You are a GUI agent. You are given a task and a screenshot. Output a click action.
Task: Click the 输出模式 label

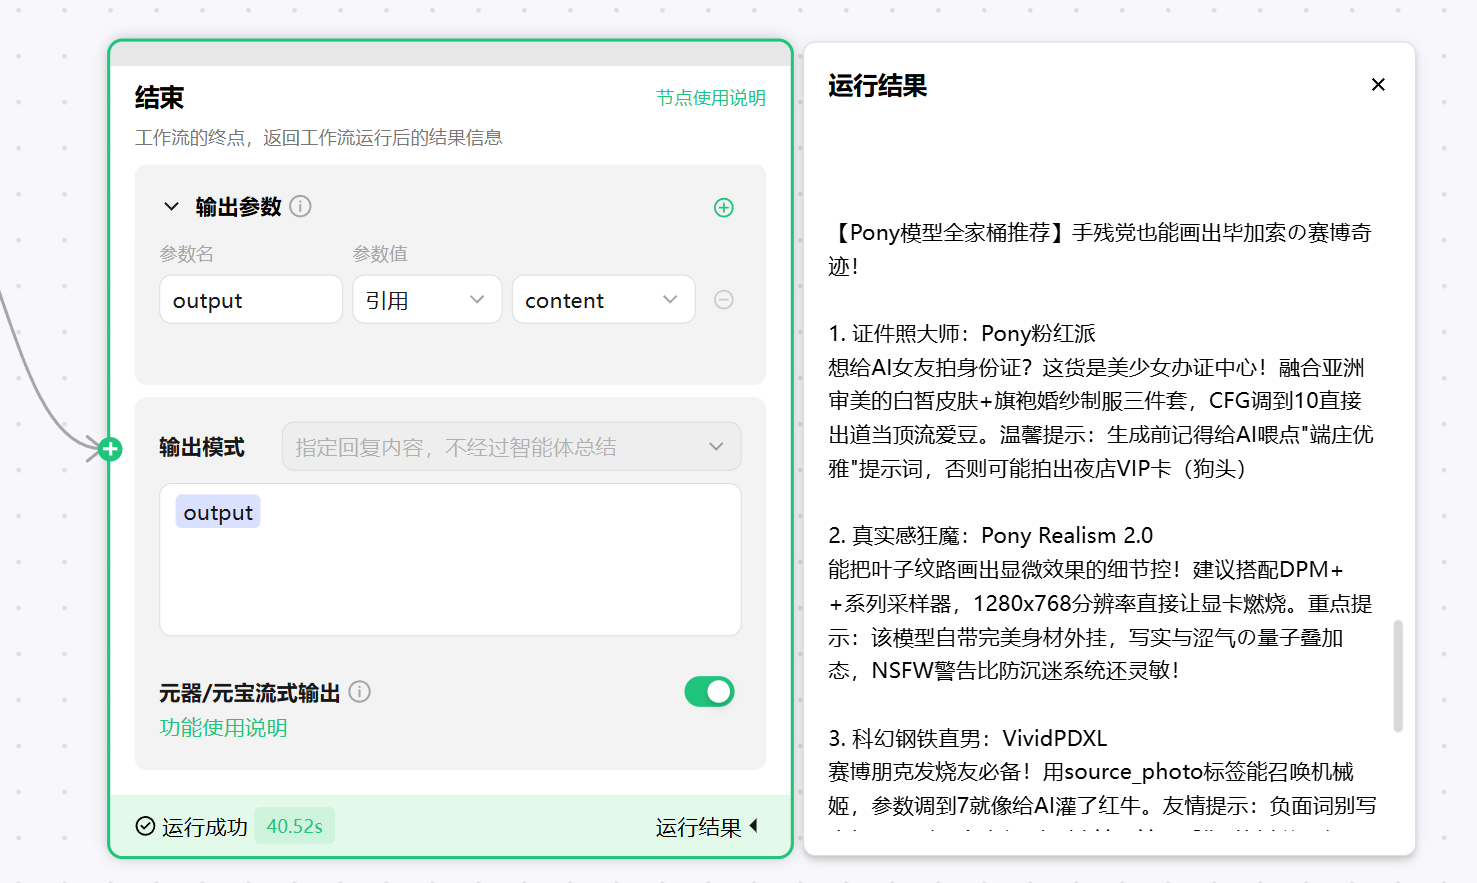point(202,447)
